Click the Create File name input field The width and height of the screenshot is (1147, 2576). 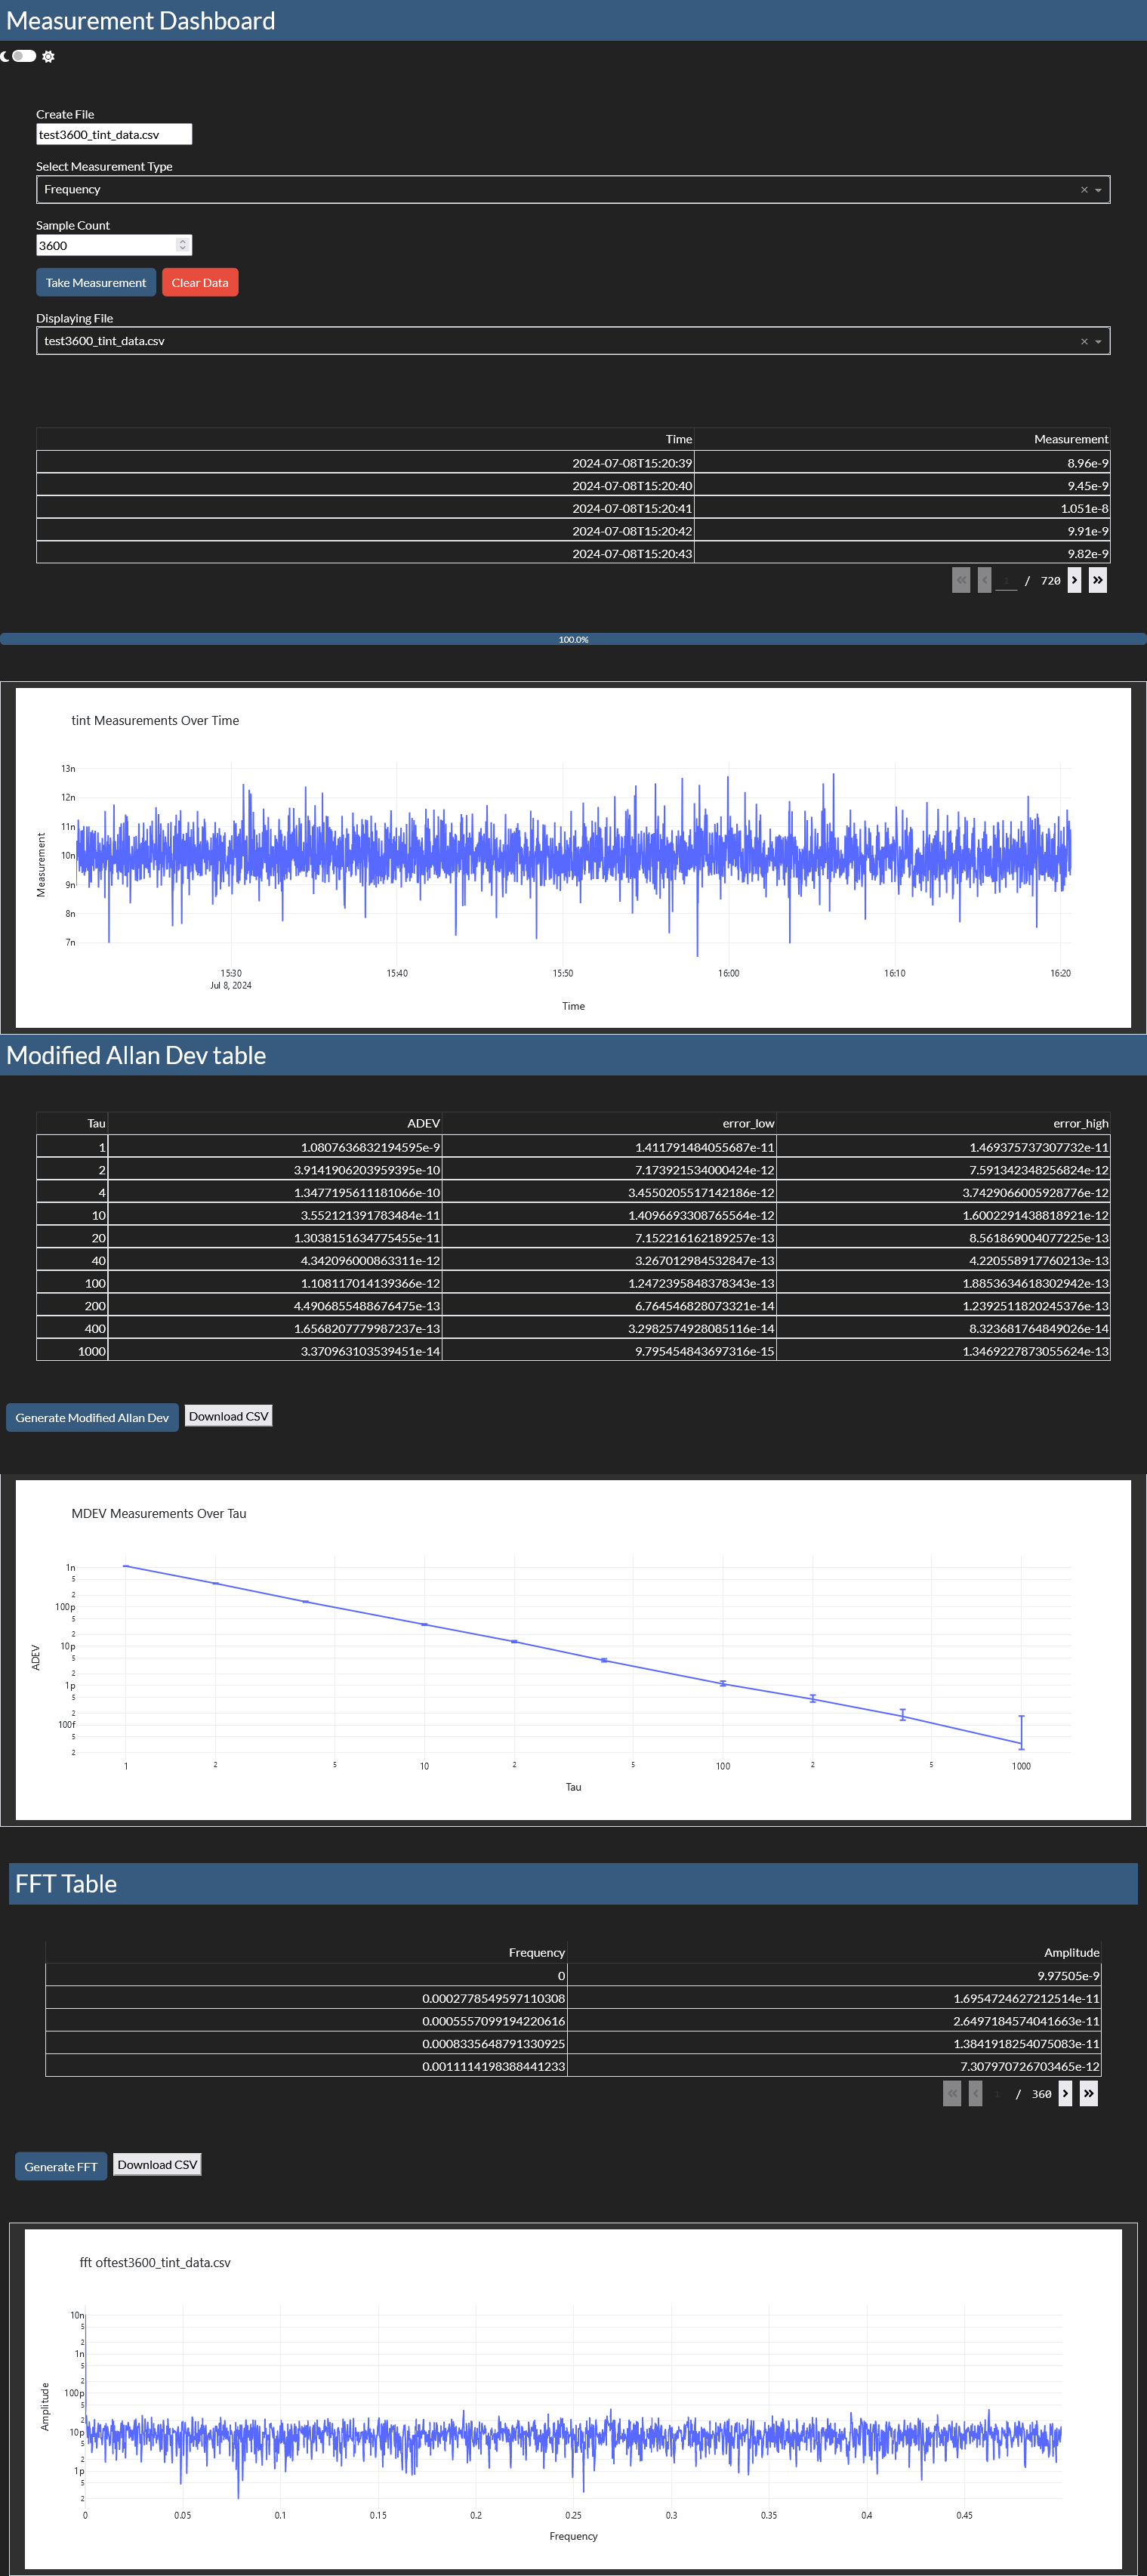coord(113,135)
